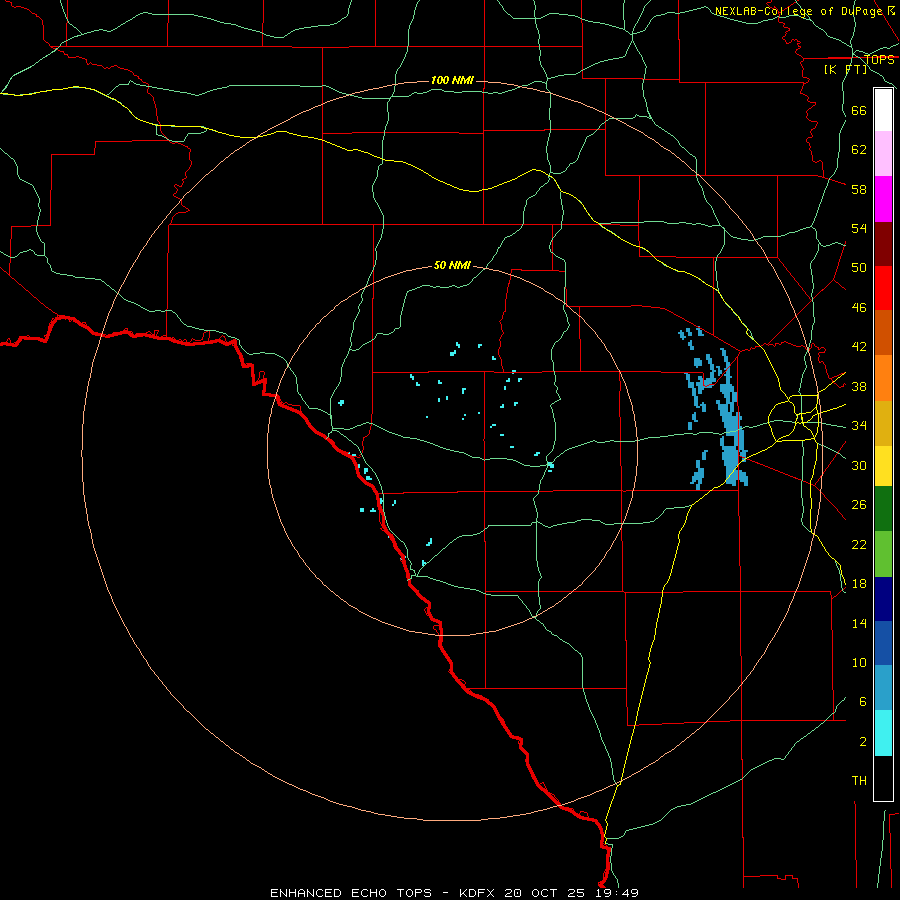Click the '50' legend value
The width and height of the screenshot is (900, 900).
[x=859, y=268]
